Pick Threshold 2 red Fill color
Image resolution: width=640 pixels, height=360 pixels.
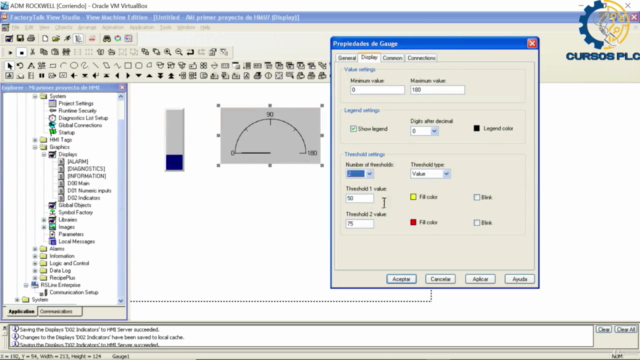[x=413, y=222]
